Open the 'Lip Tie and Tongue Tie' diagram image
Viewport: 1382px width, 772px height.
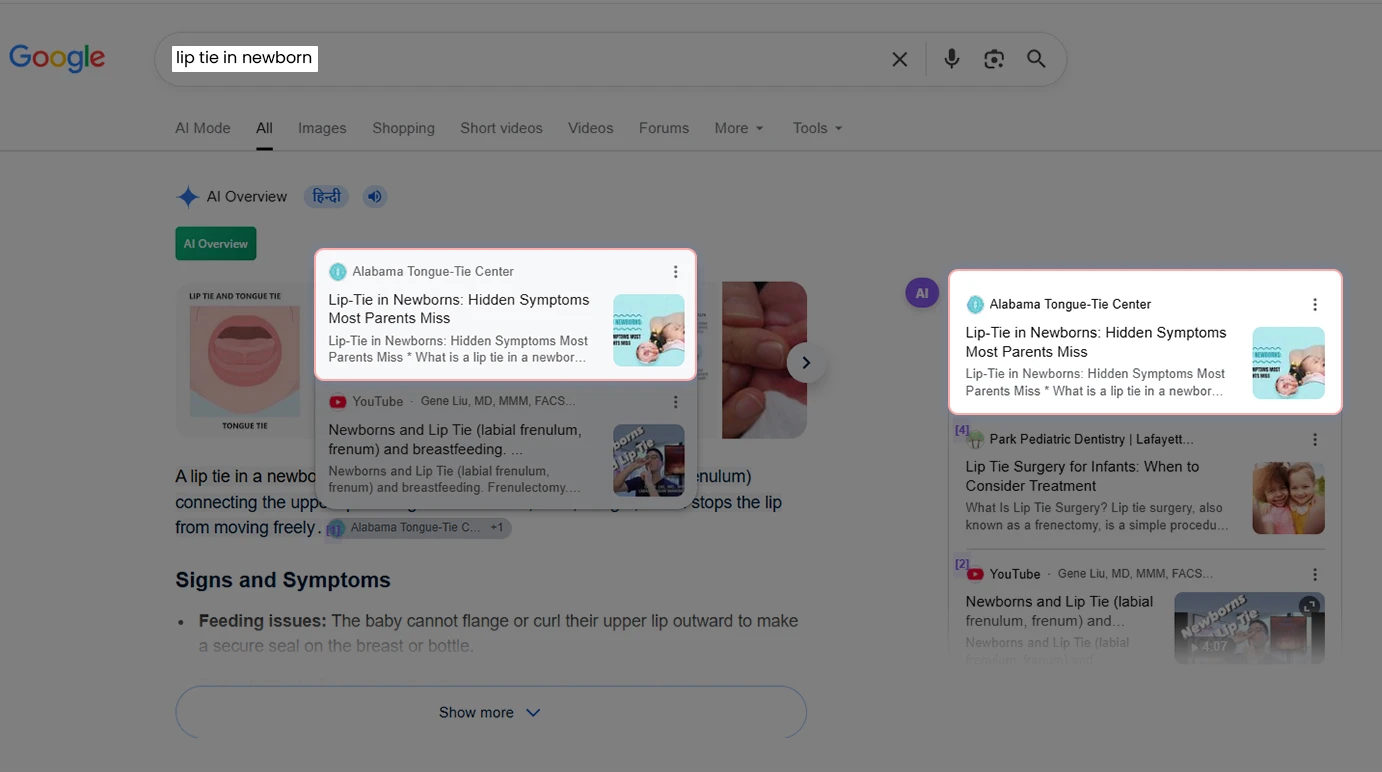tap(244, 360)
